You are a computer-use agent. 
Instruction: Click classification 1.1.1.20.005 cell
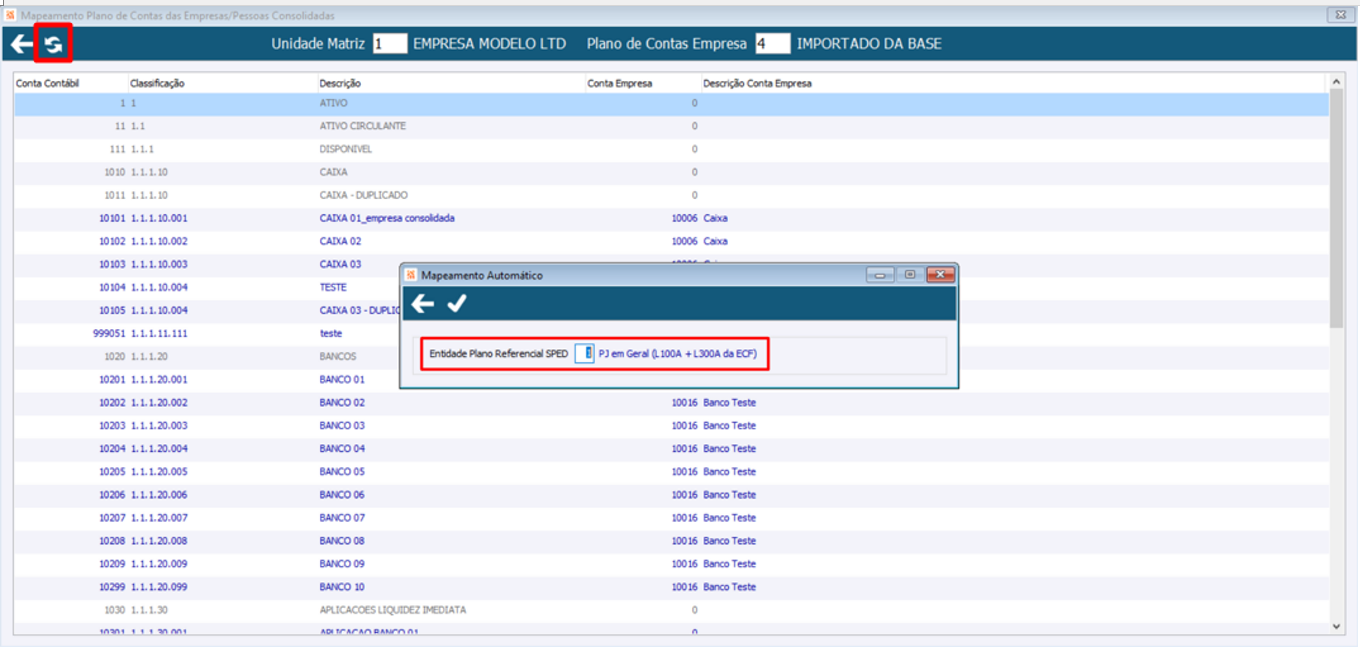[159, 472]
